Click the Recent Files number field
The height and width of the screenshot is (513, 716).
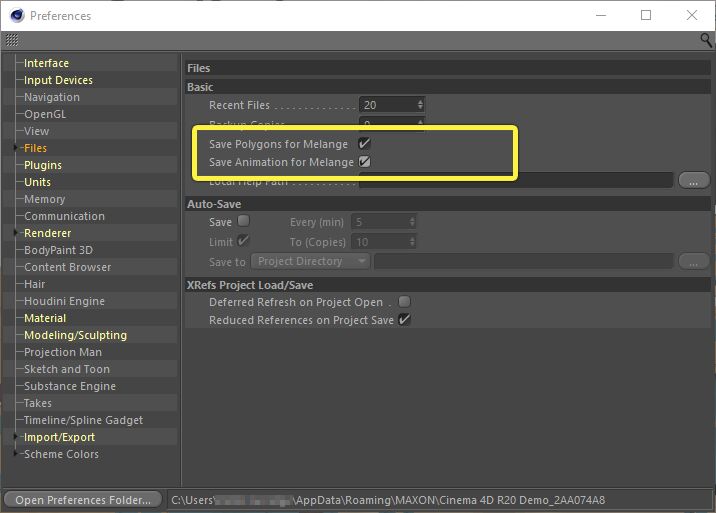click(387, 105)
